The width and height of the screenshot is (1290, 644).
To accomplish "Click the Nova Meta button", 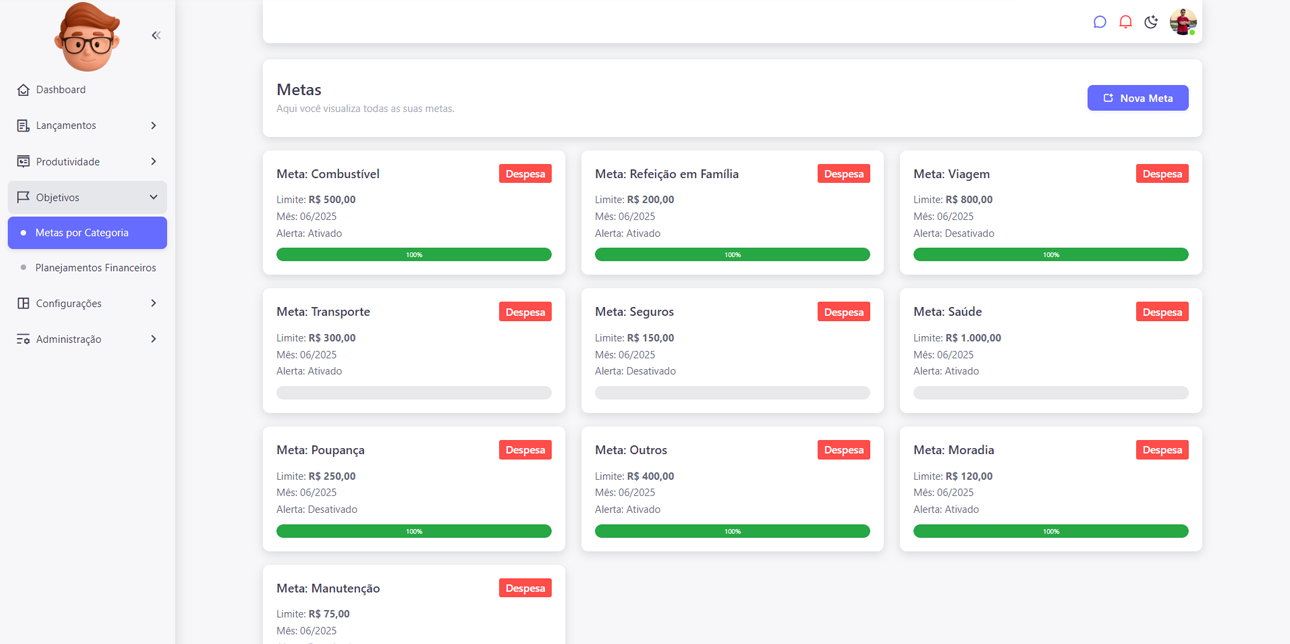I will [1137, 98].
